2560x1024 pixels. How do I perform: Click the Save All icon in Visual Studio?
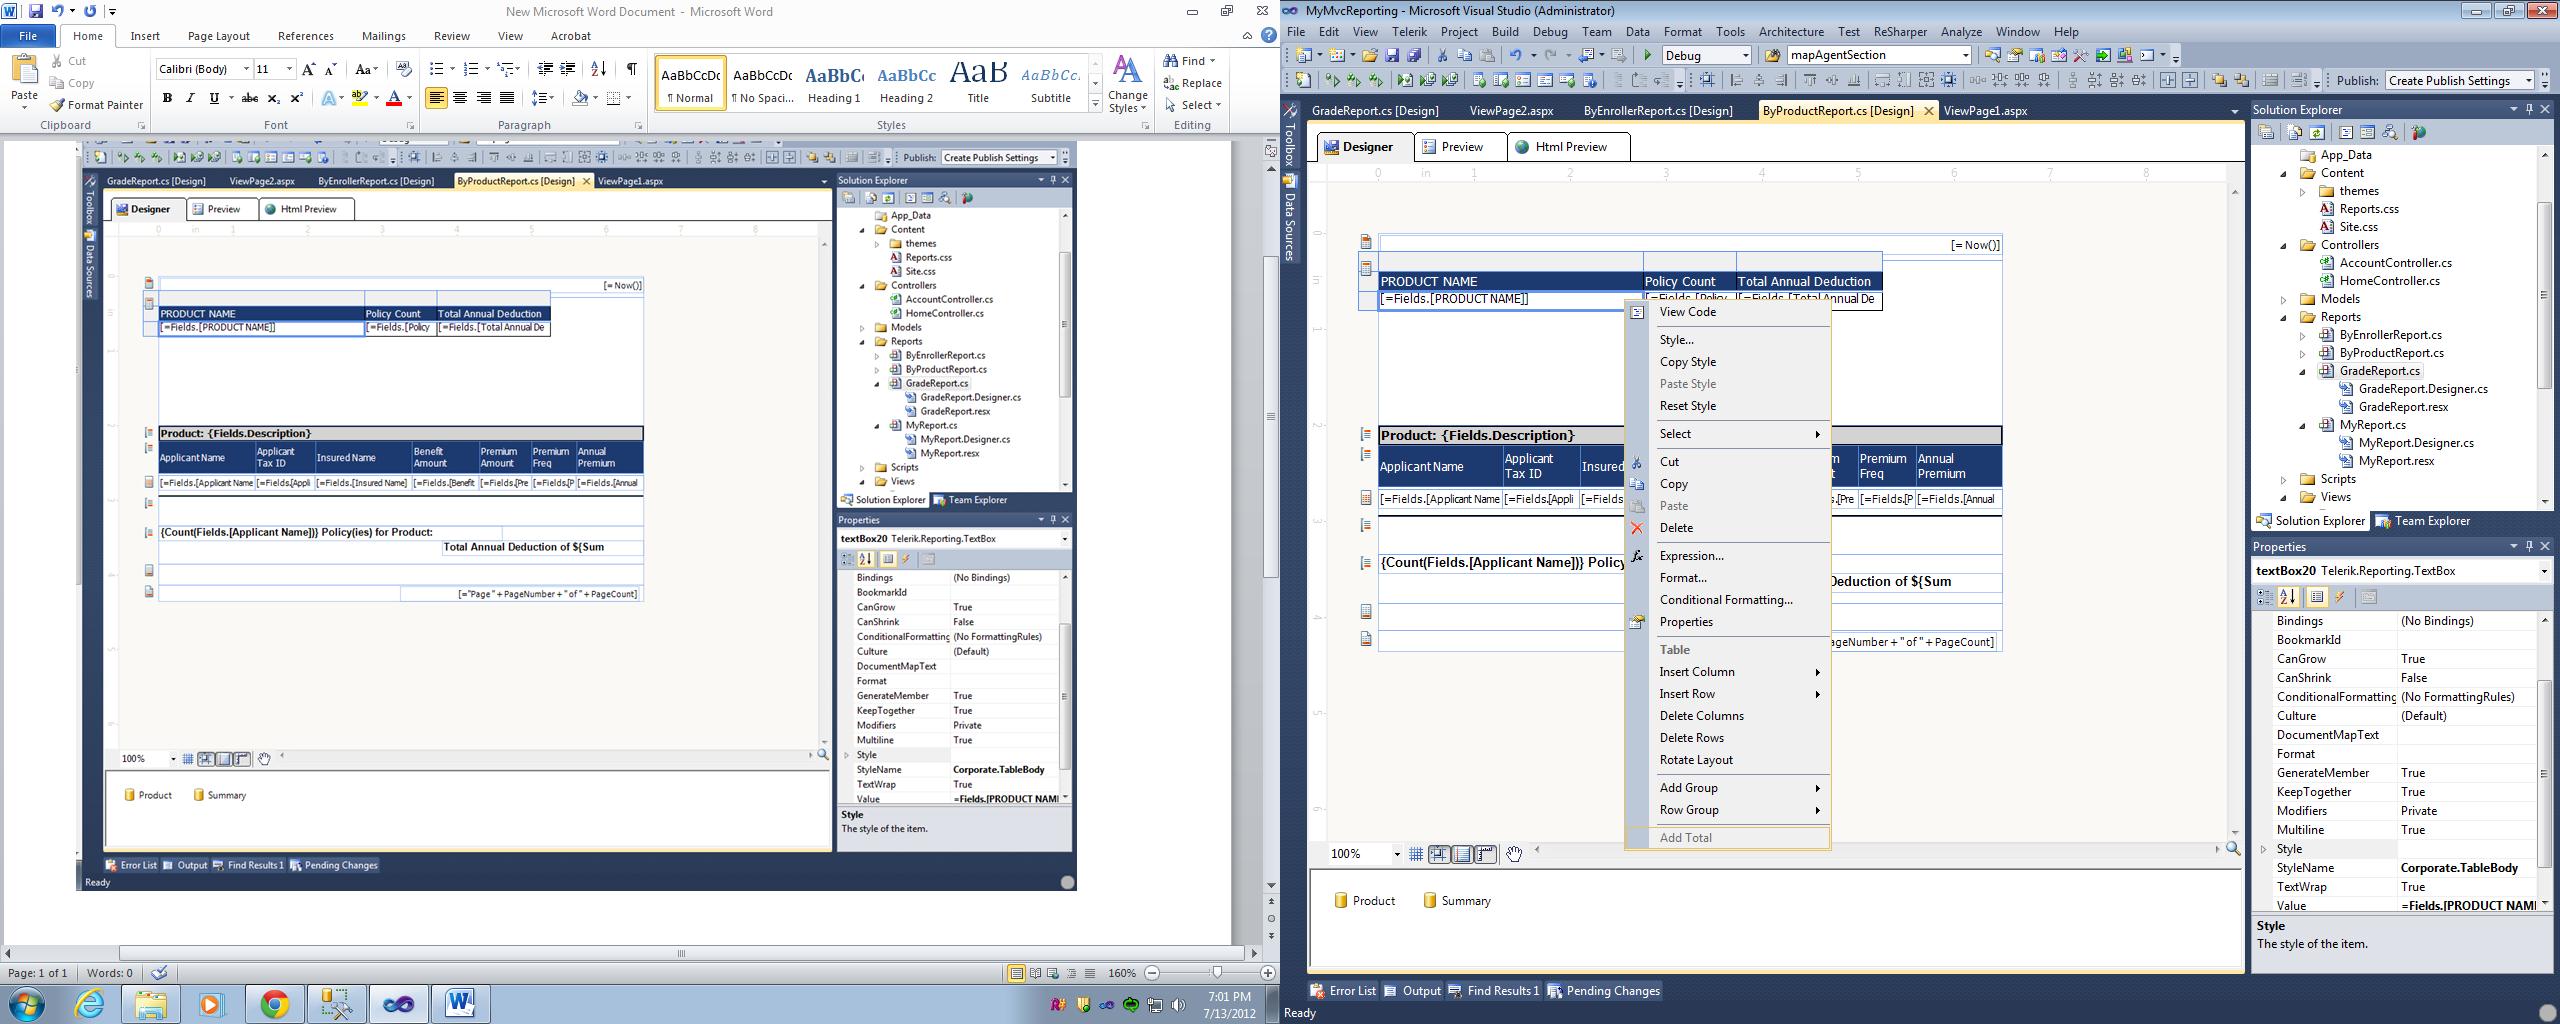(1414, 56)
